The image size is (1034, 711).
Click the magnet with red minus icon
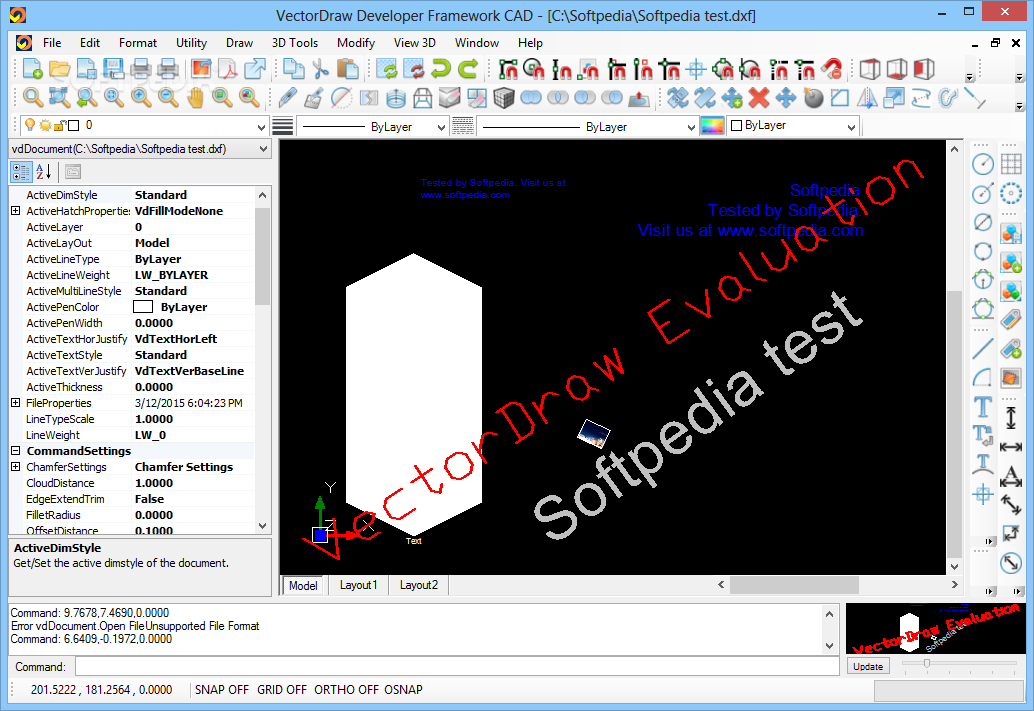832,69
